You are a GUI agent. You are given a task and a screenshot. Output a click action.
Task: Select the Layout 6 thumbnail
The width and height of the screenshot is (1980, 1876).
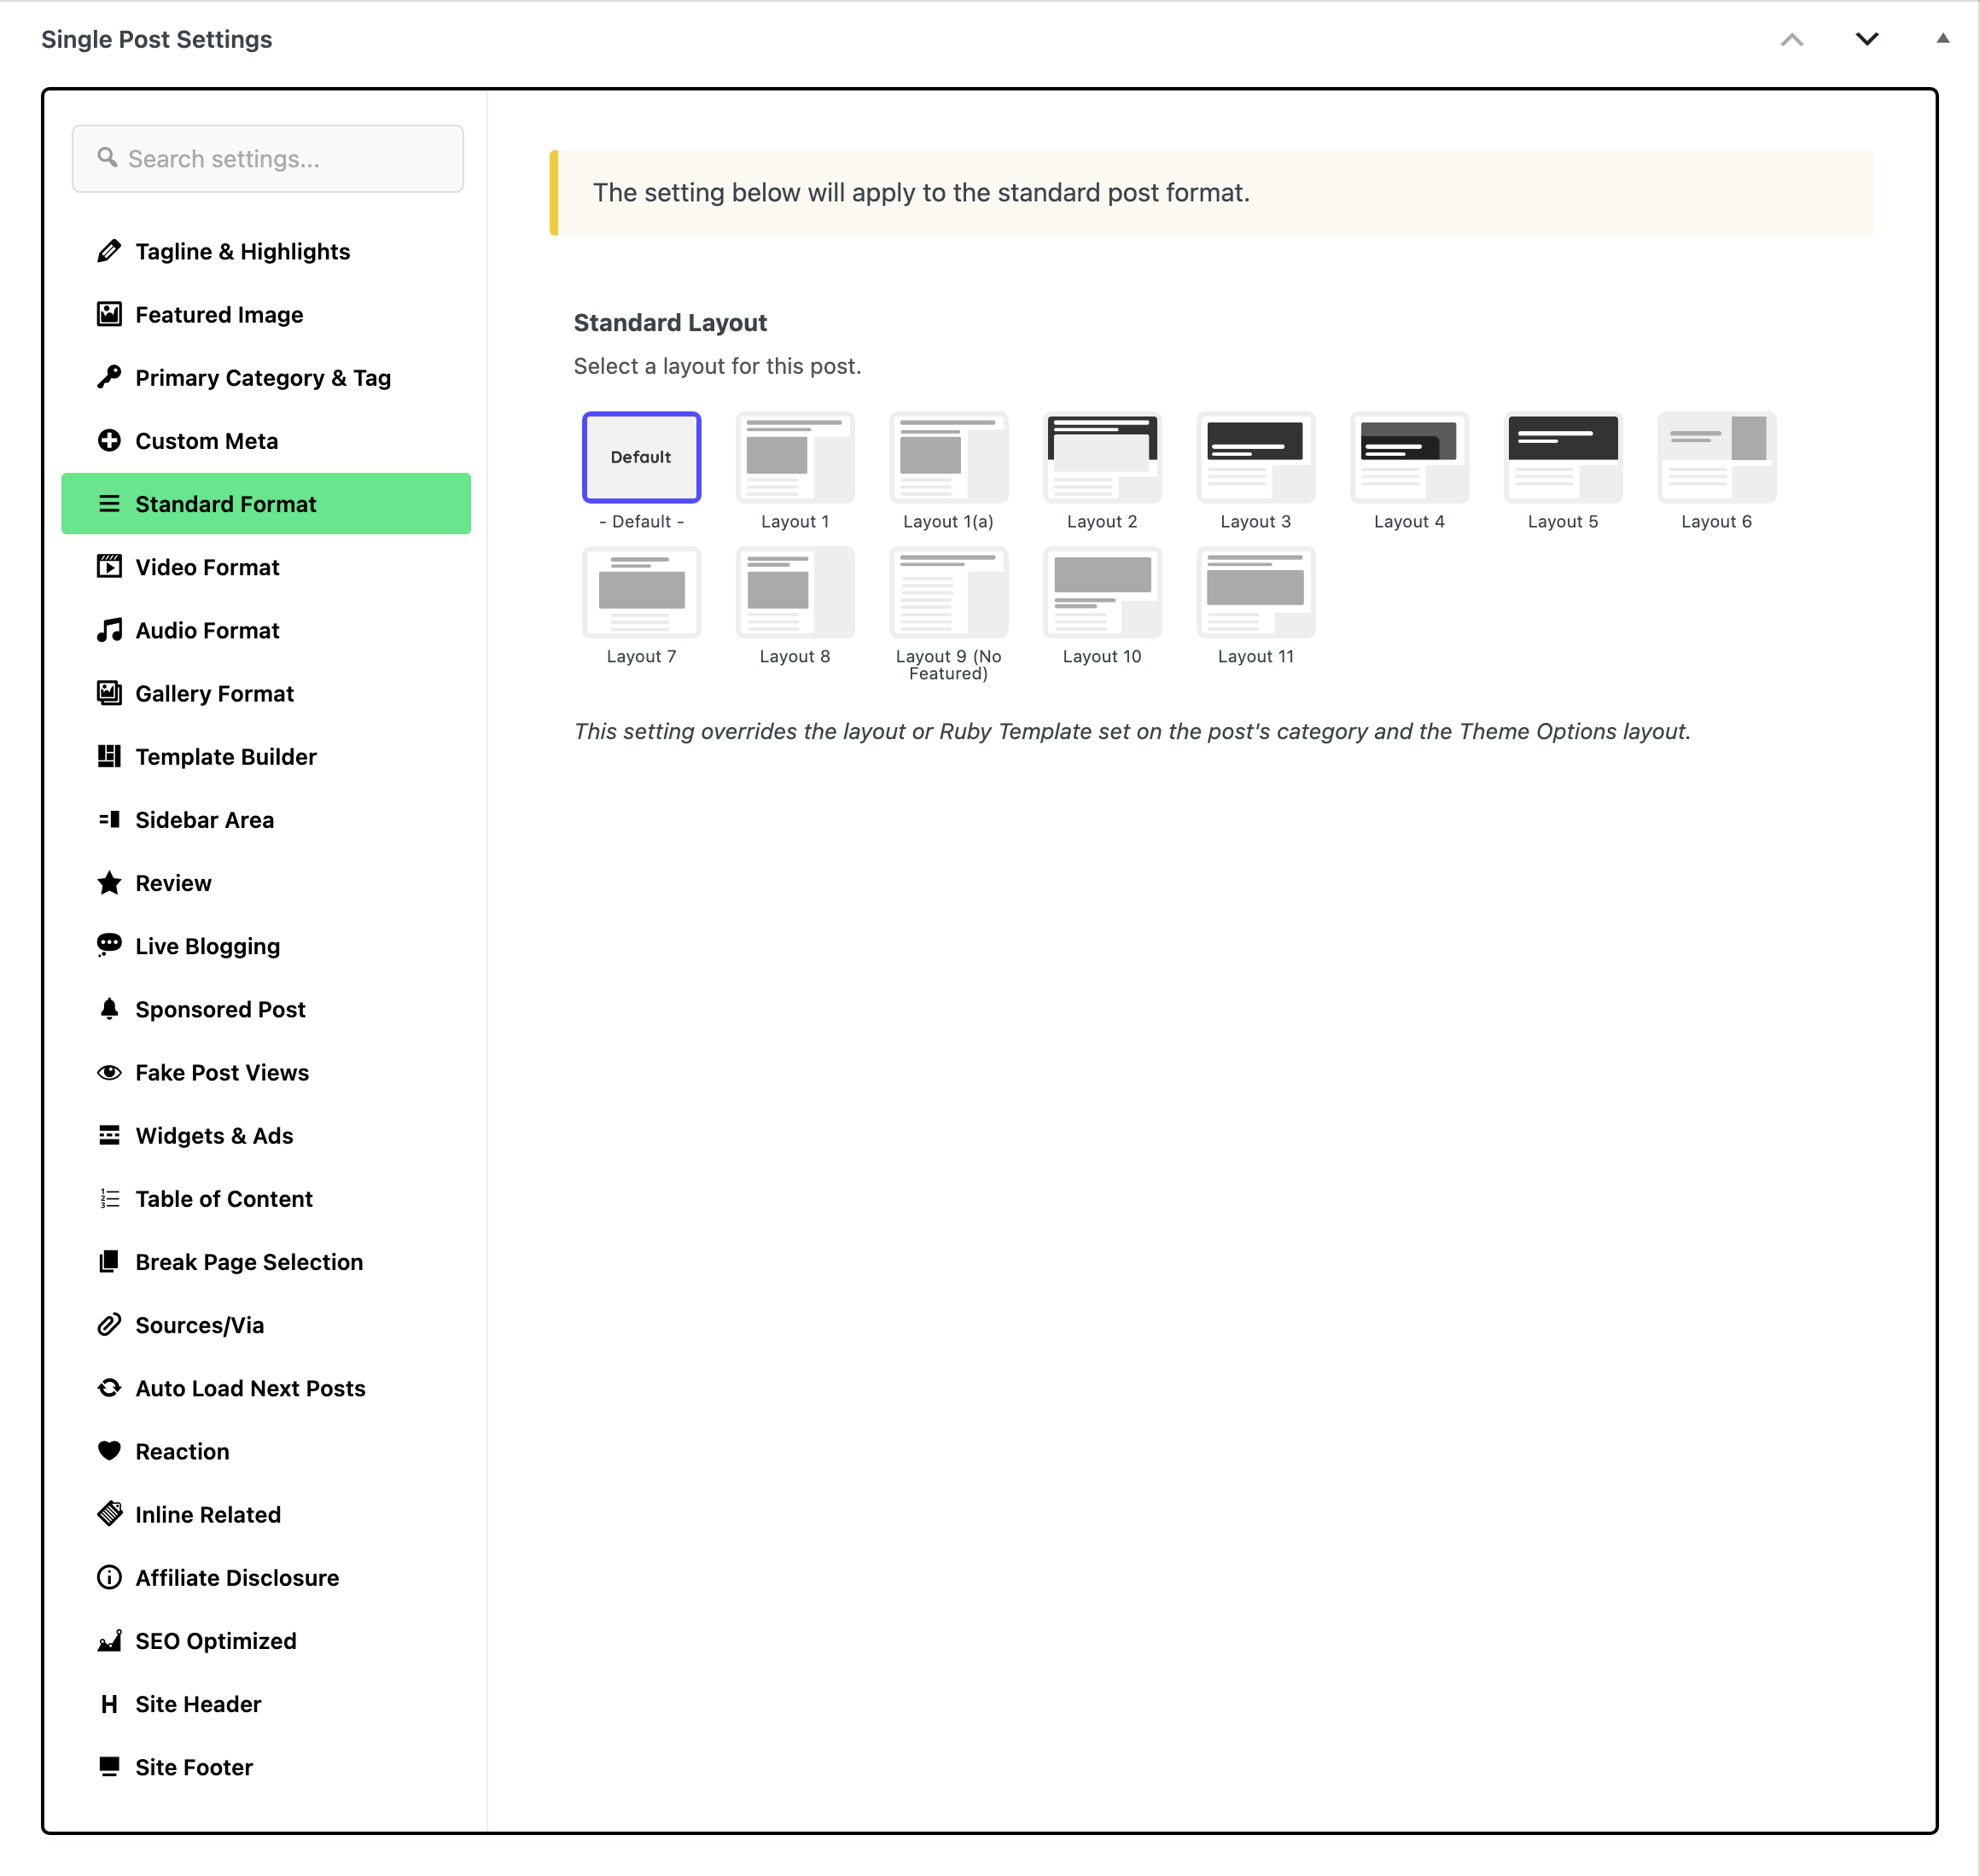[1717, 457]
